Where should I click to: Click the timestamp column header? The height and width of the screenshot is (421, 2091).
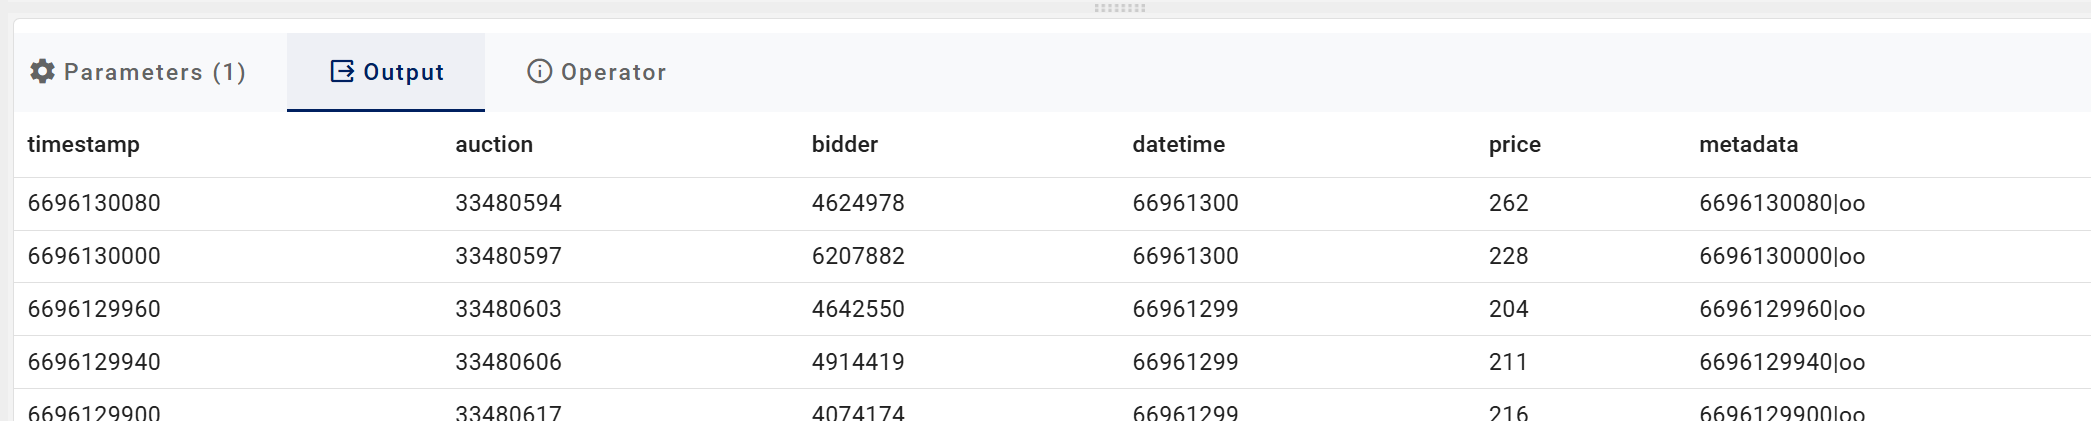pos(83,145)
